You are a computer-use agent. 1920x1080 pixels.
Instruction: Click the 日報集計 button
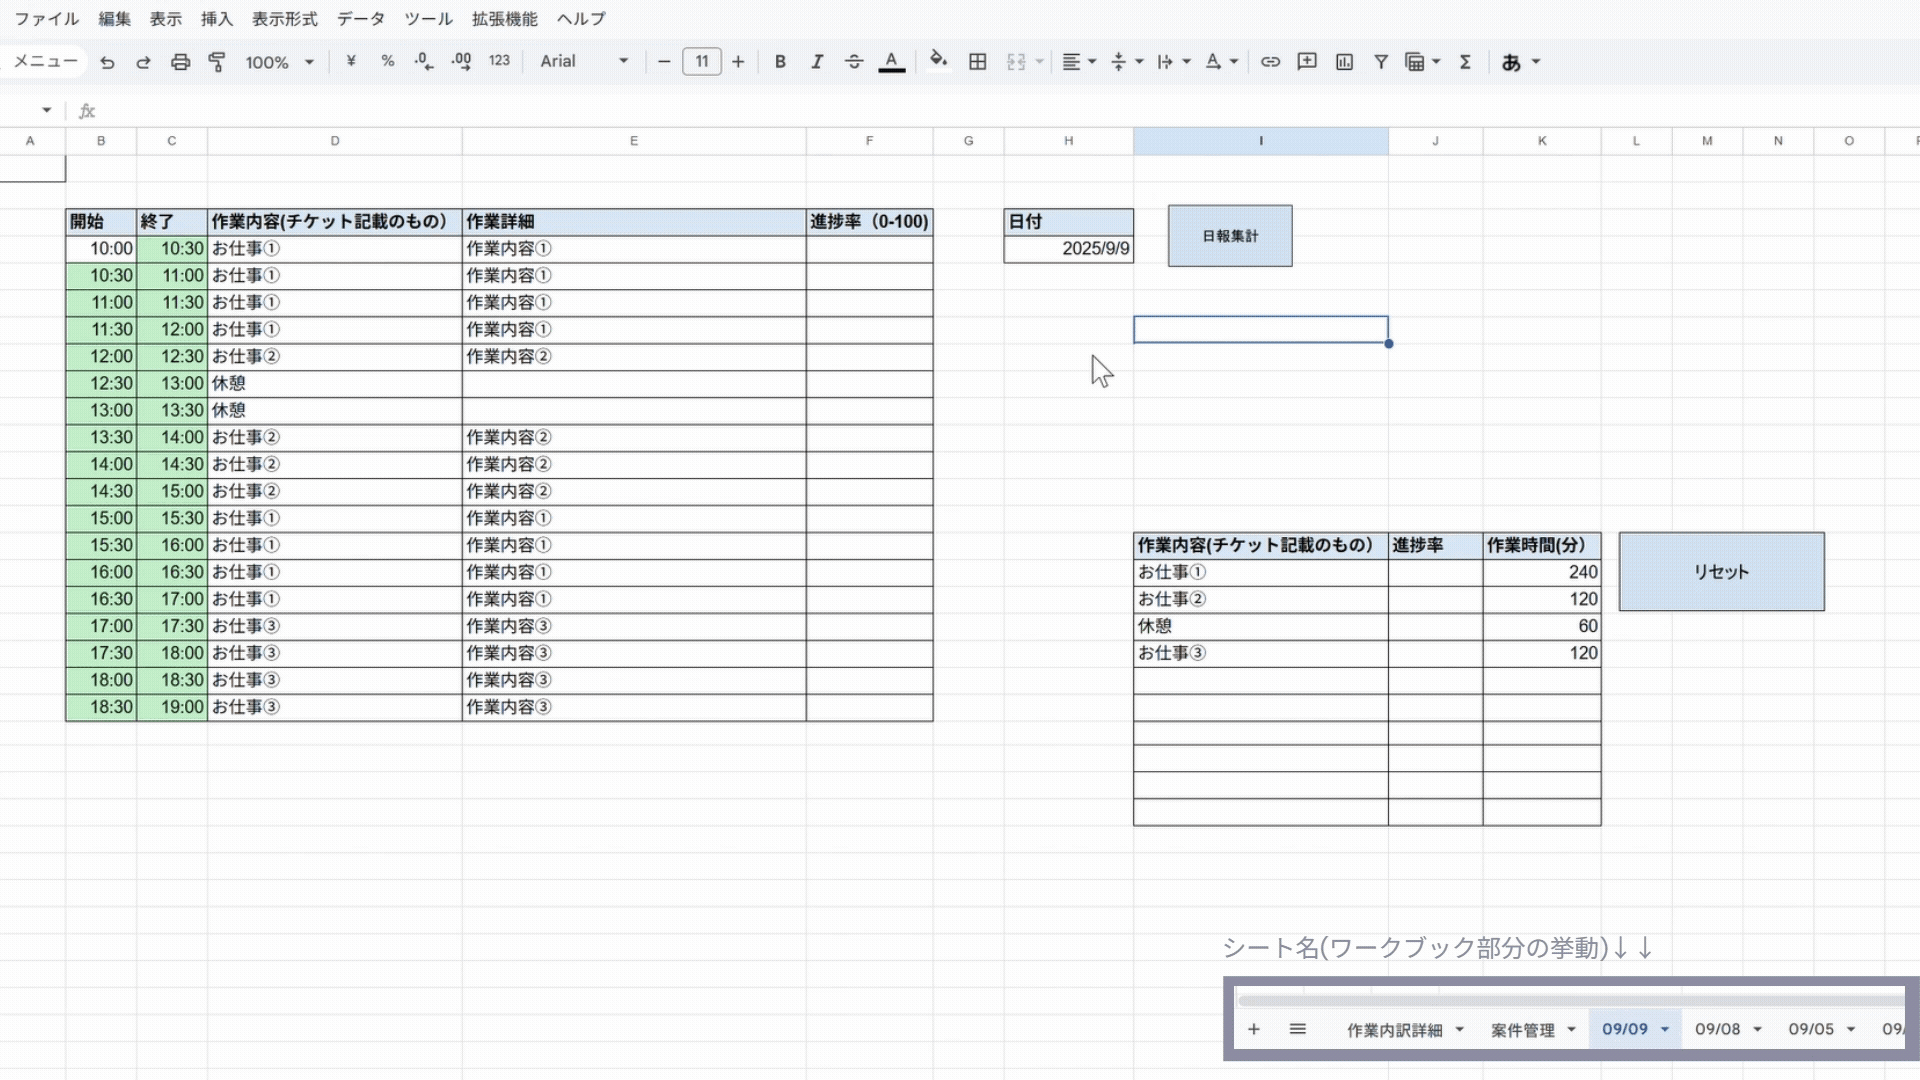coord(1229,236)
